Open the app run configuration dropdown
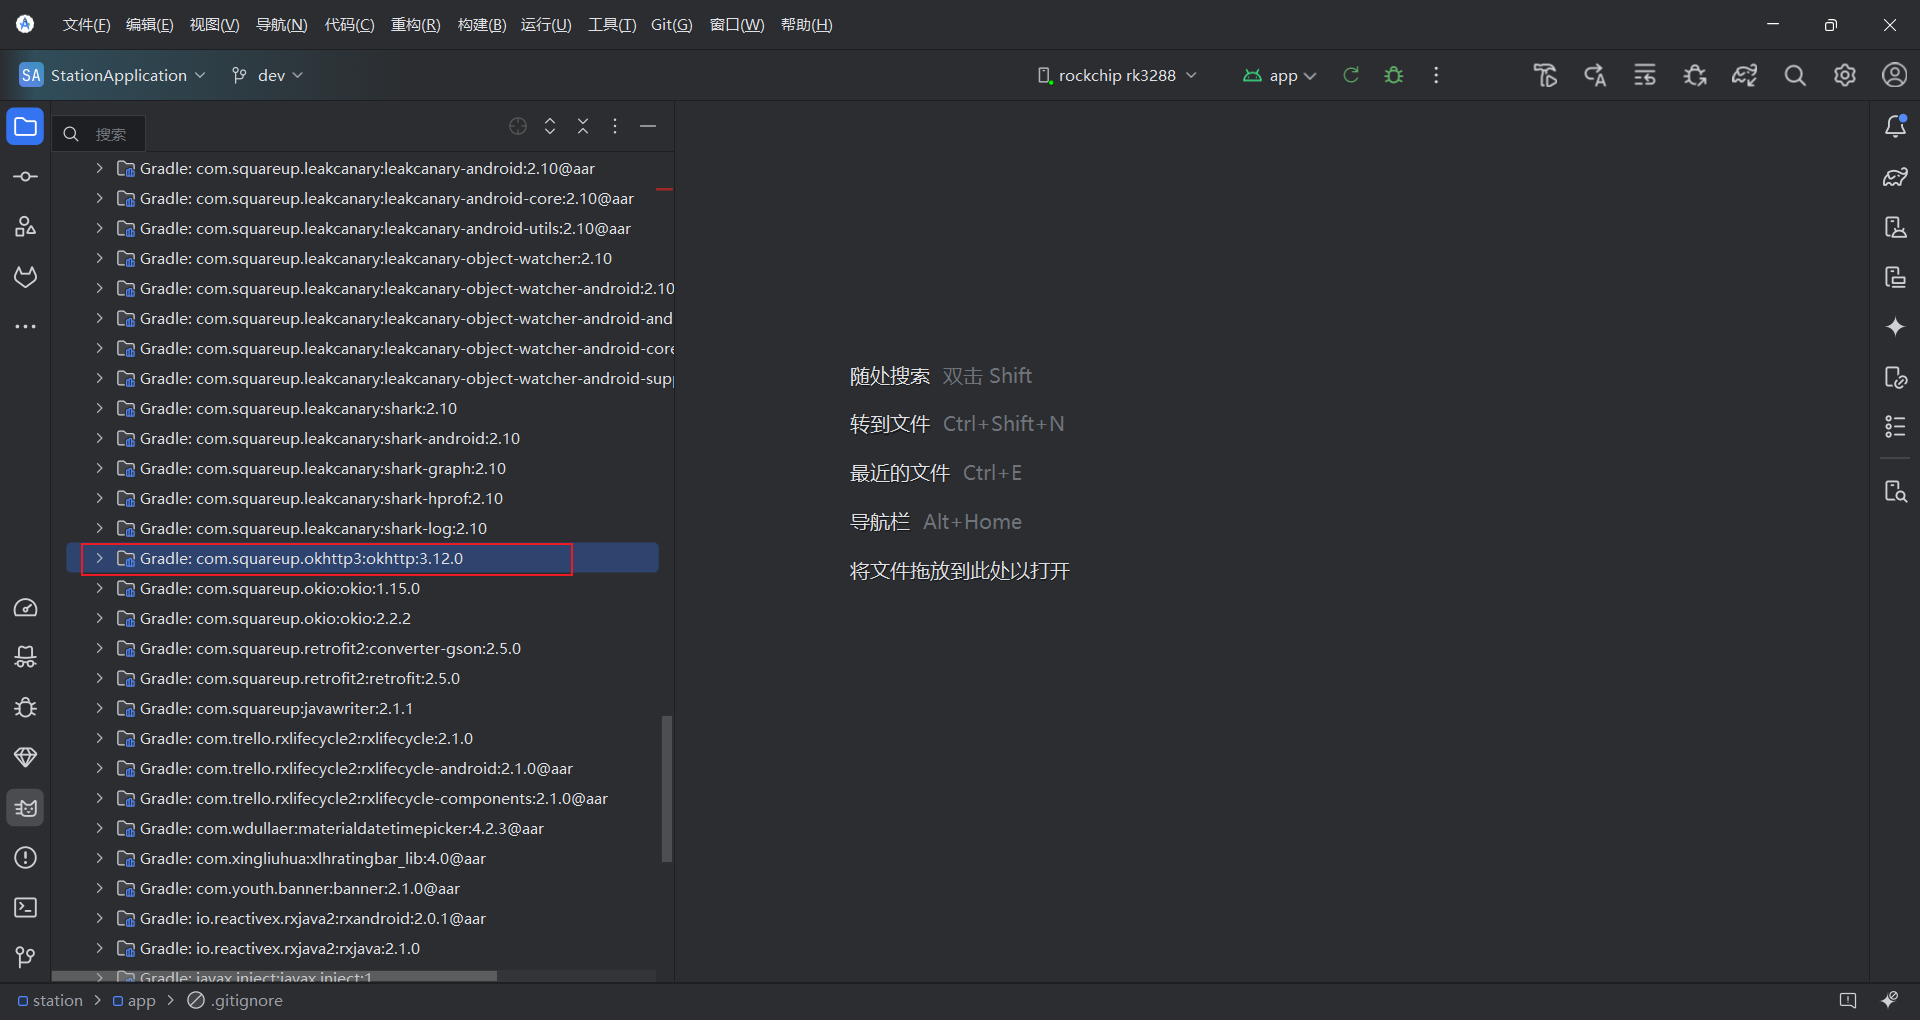1920x1020 pixels. pos(1279,75)
